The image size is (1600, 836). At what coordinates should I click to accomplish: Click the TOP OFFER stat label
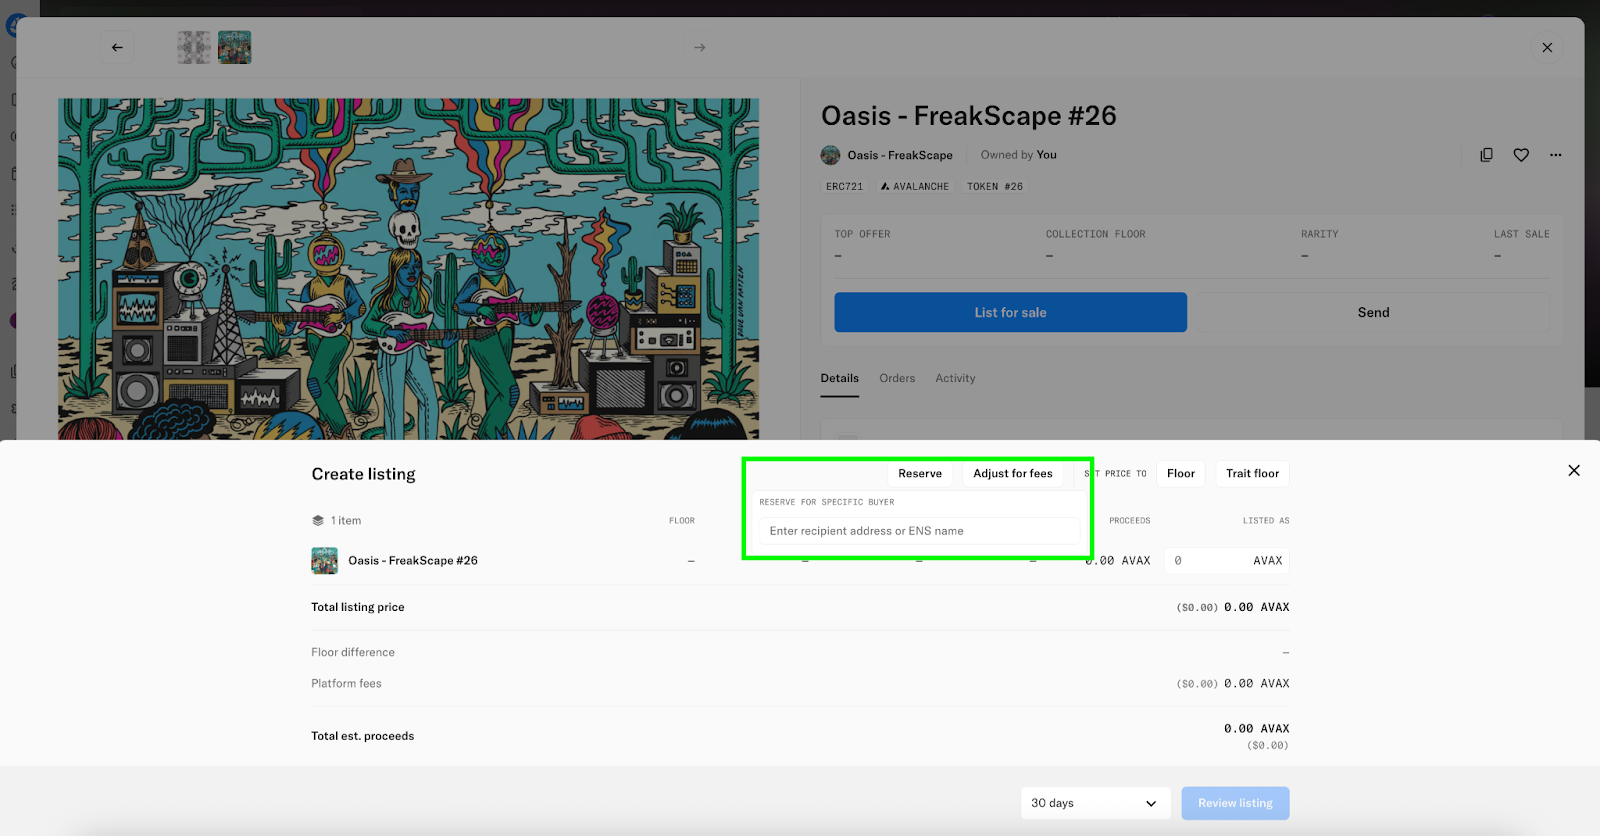coord(862,234)
